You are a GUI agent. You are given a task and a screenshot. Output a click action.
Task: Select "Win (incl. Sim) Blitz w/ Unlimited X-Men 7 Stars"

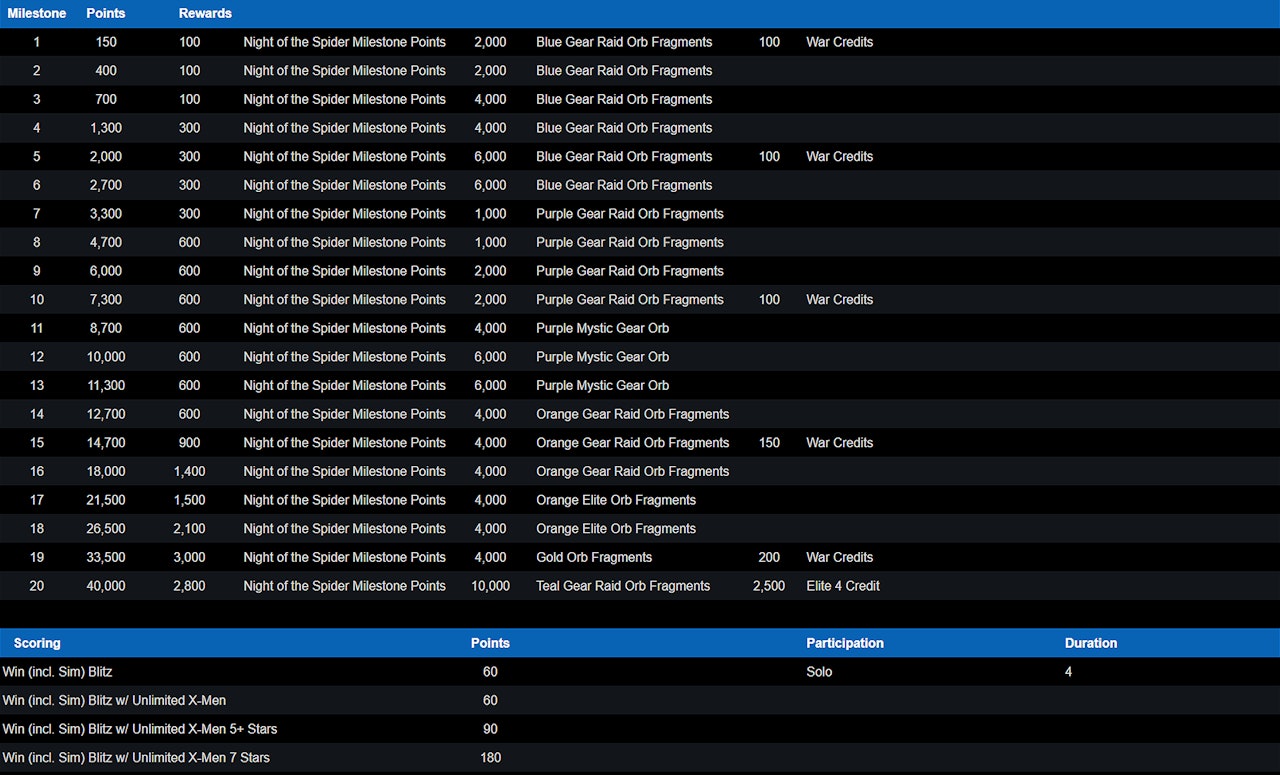pos(136,758)
